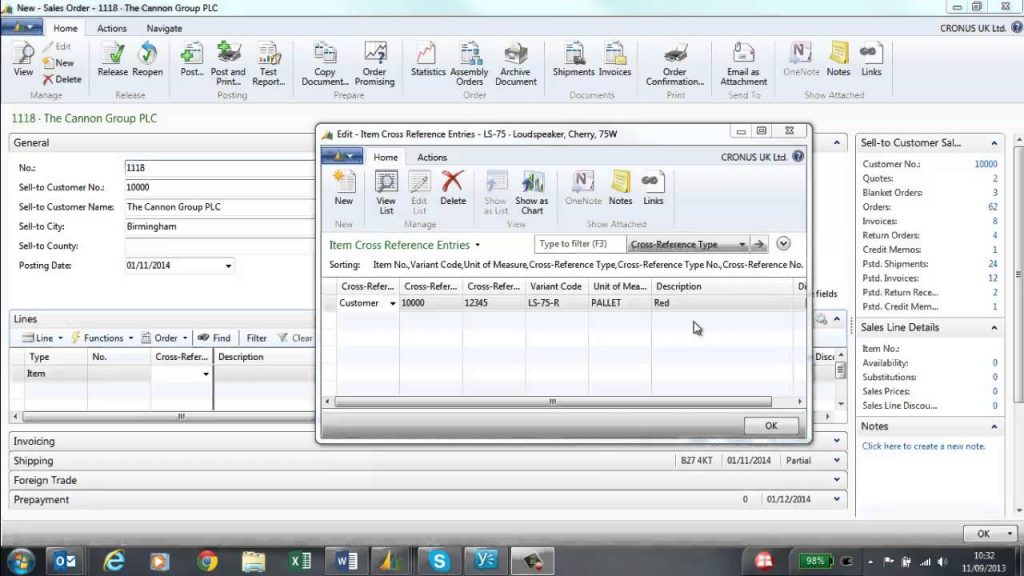This screenshot has width=1024, height=576.
Task: Click OK in Cross Reference dialog
Action: tap(771, 426)
